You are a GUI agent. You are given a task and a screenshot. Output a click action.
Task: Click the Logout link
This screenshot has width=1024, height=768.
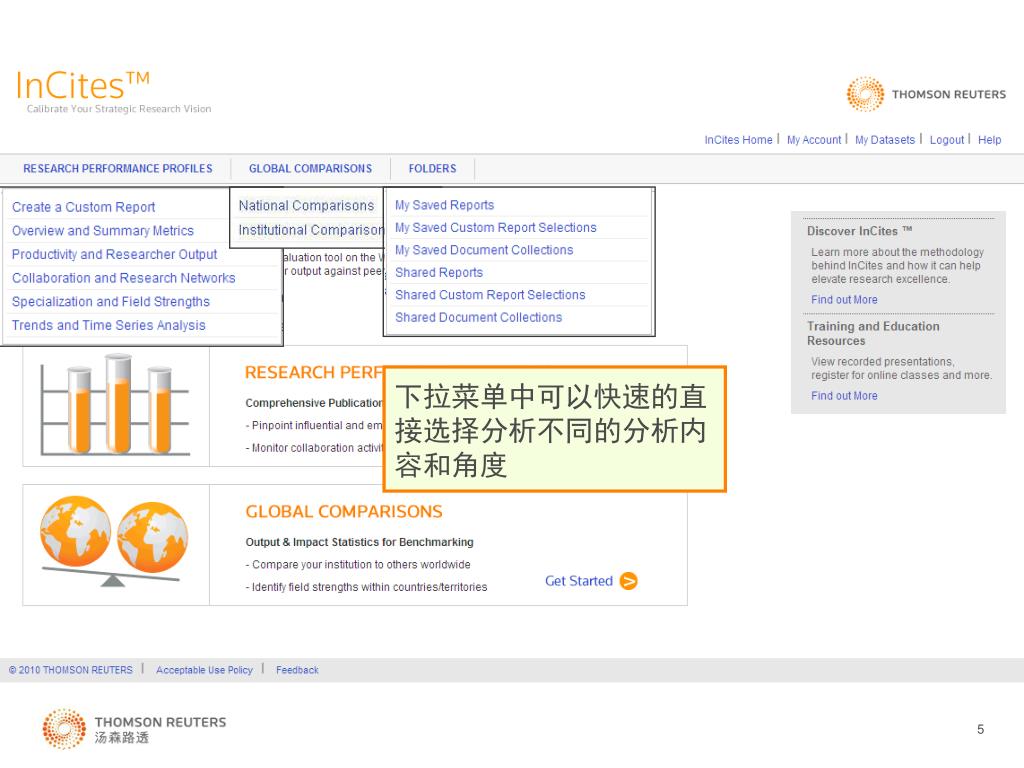coord(946,140)
